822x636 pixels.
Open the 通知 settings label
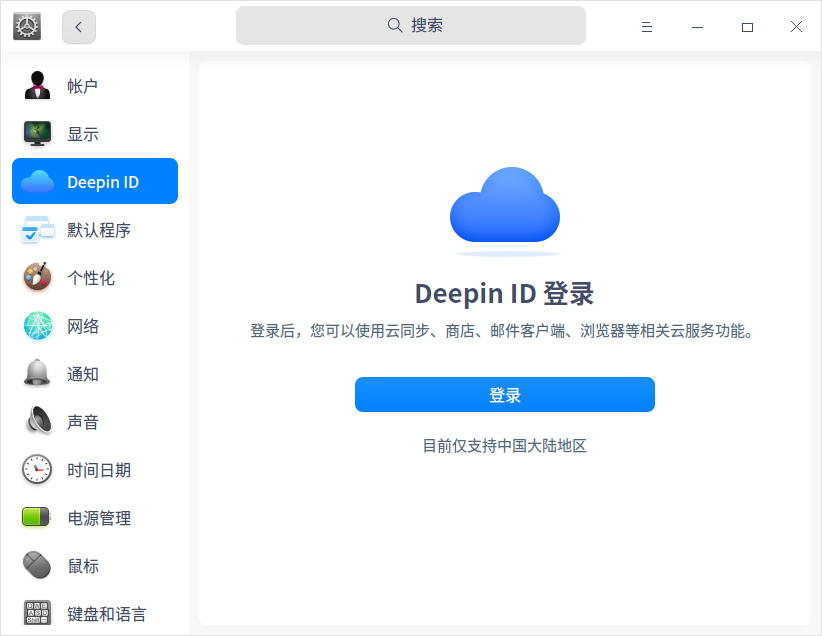click(82, 374)
